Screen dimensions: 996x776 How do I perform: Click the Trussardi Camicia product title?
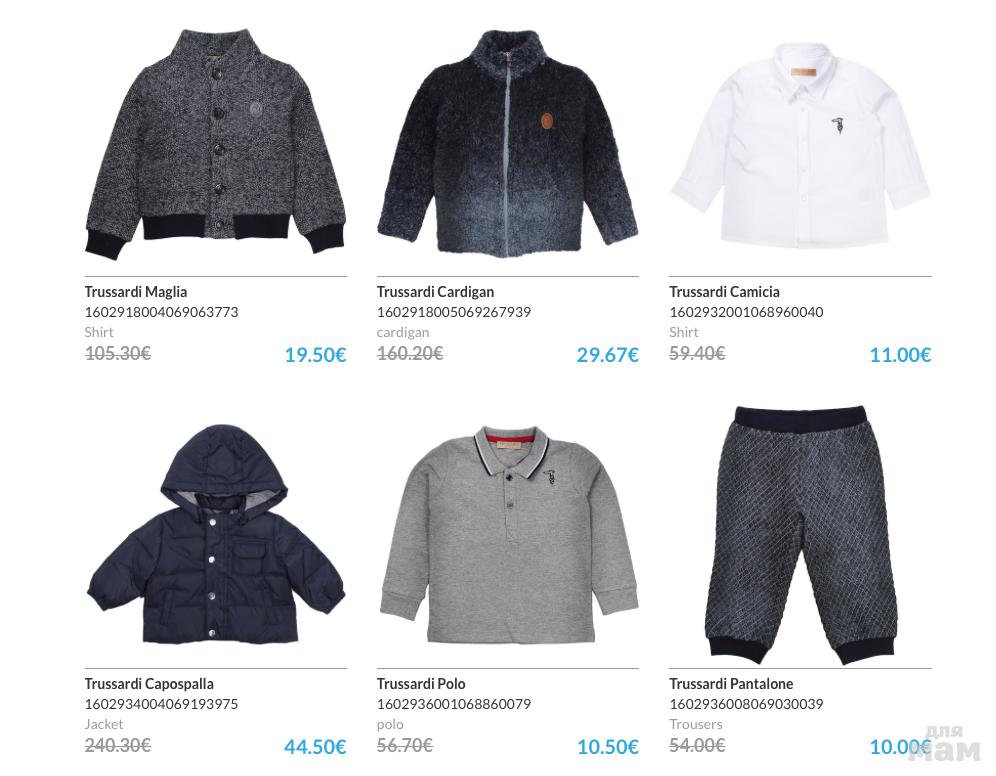724,292
